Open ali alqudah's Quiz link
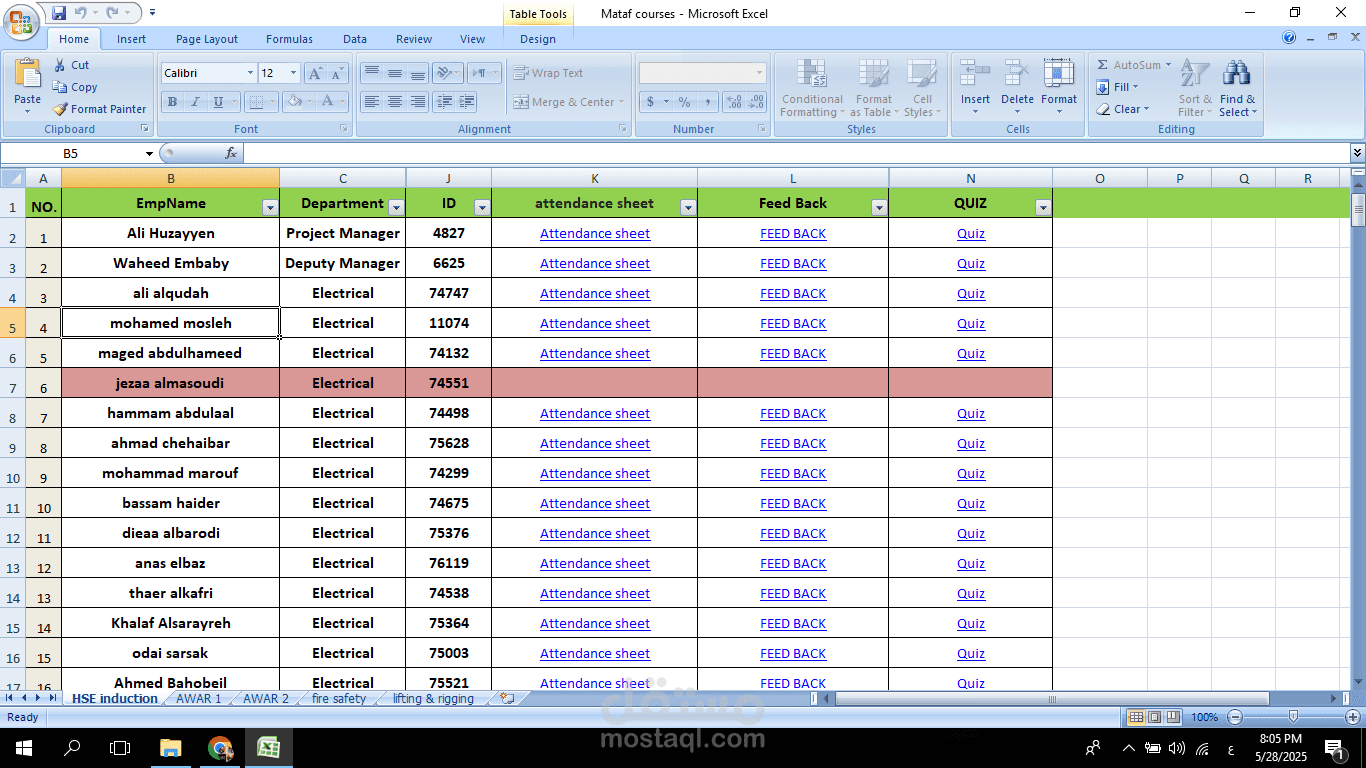1366x768 pixels. click(x=971, y=293)
